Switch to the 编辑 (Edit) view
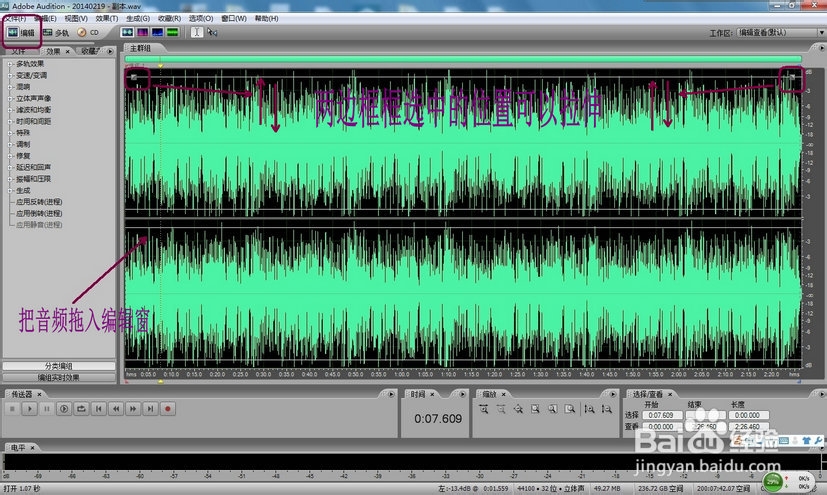 tap(21, 33)
